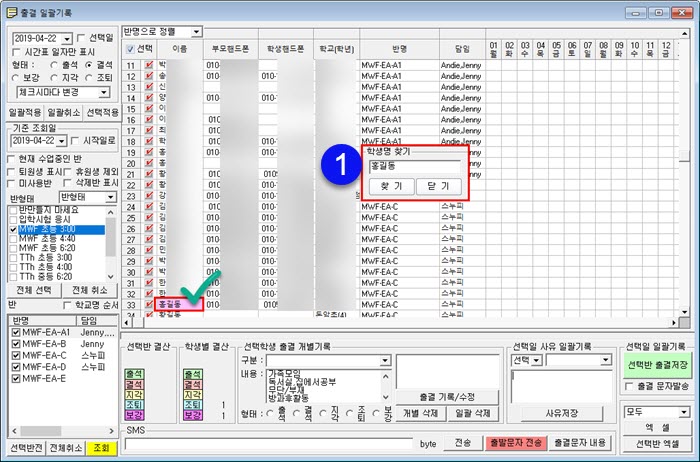Click the 출결문자 내용 button
The height and width of the screenshot is (462, 700).
[580, 443]
